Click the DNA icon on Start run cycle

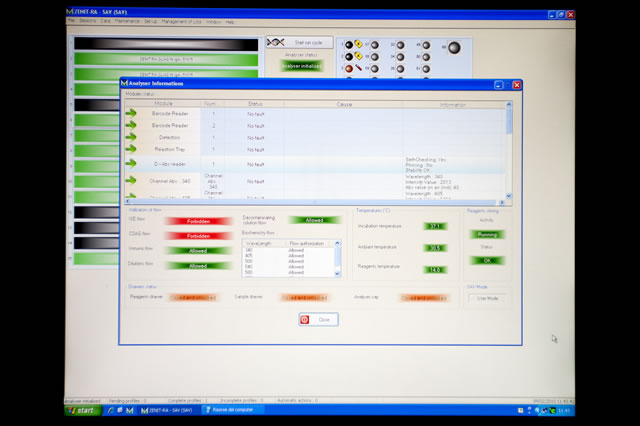tap(278, 42)
